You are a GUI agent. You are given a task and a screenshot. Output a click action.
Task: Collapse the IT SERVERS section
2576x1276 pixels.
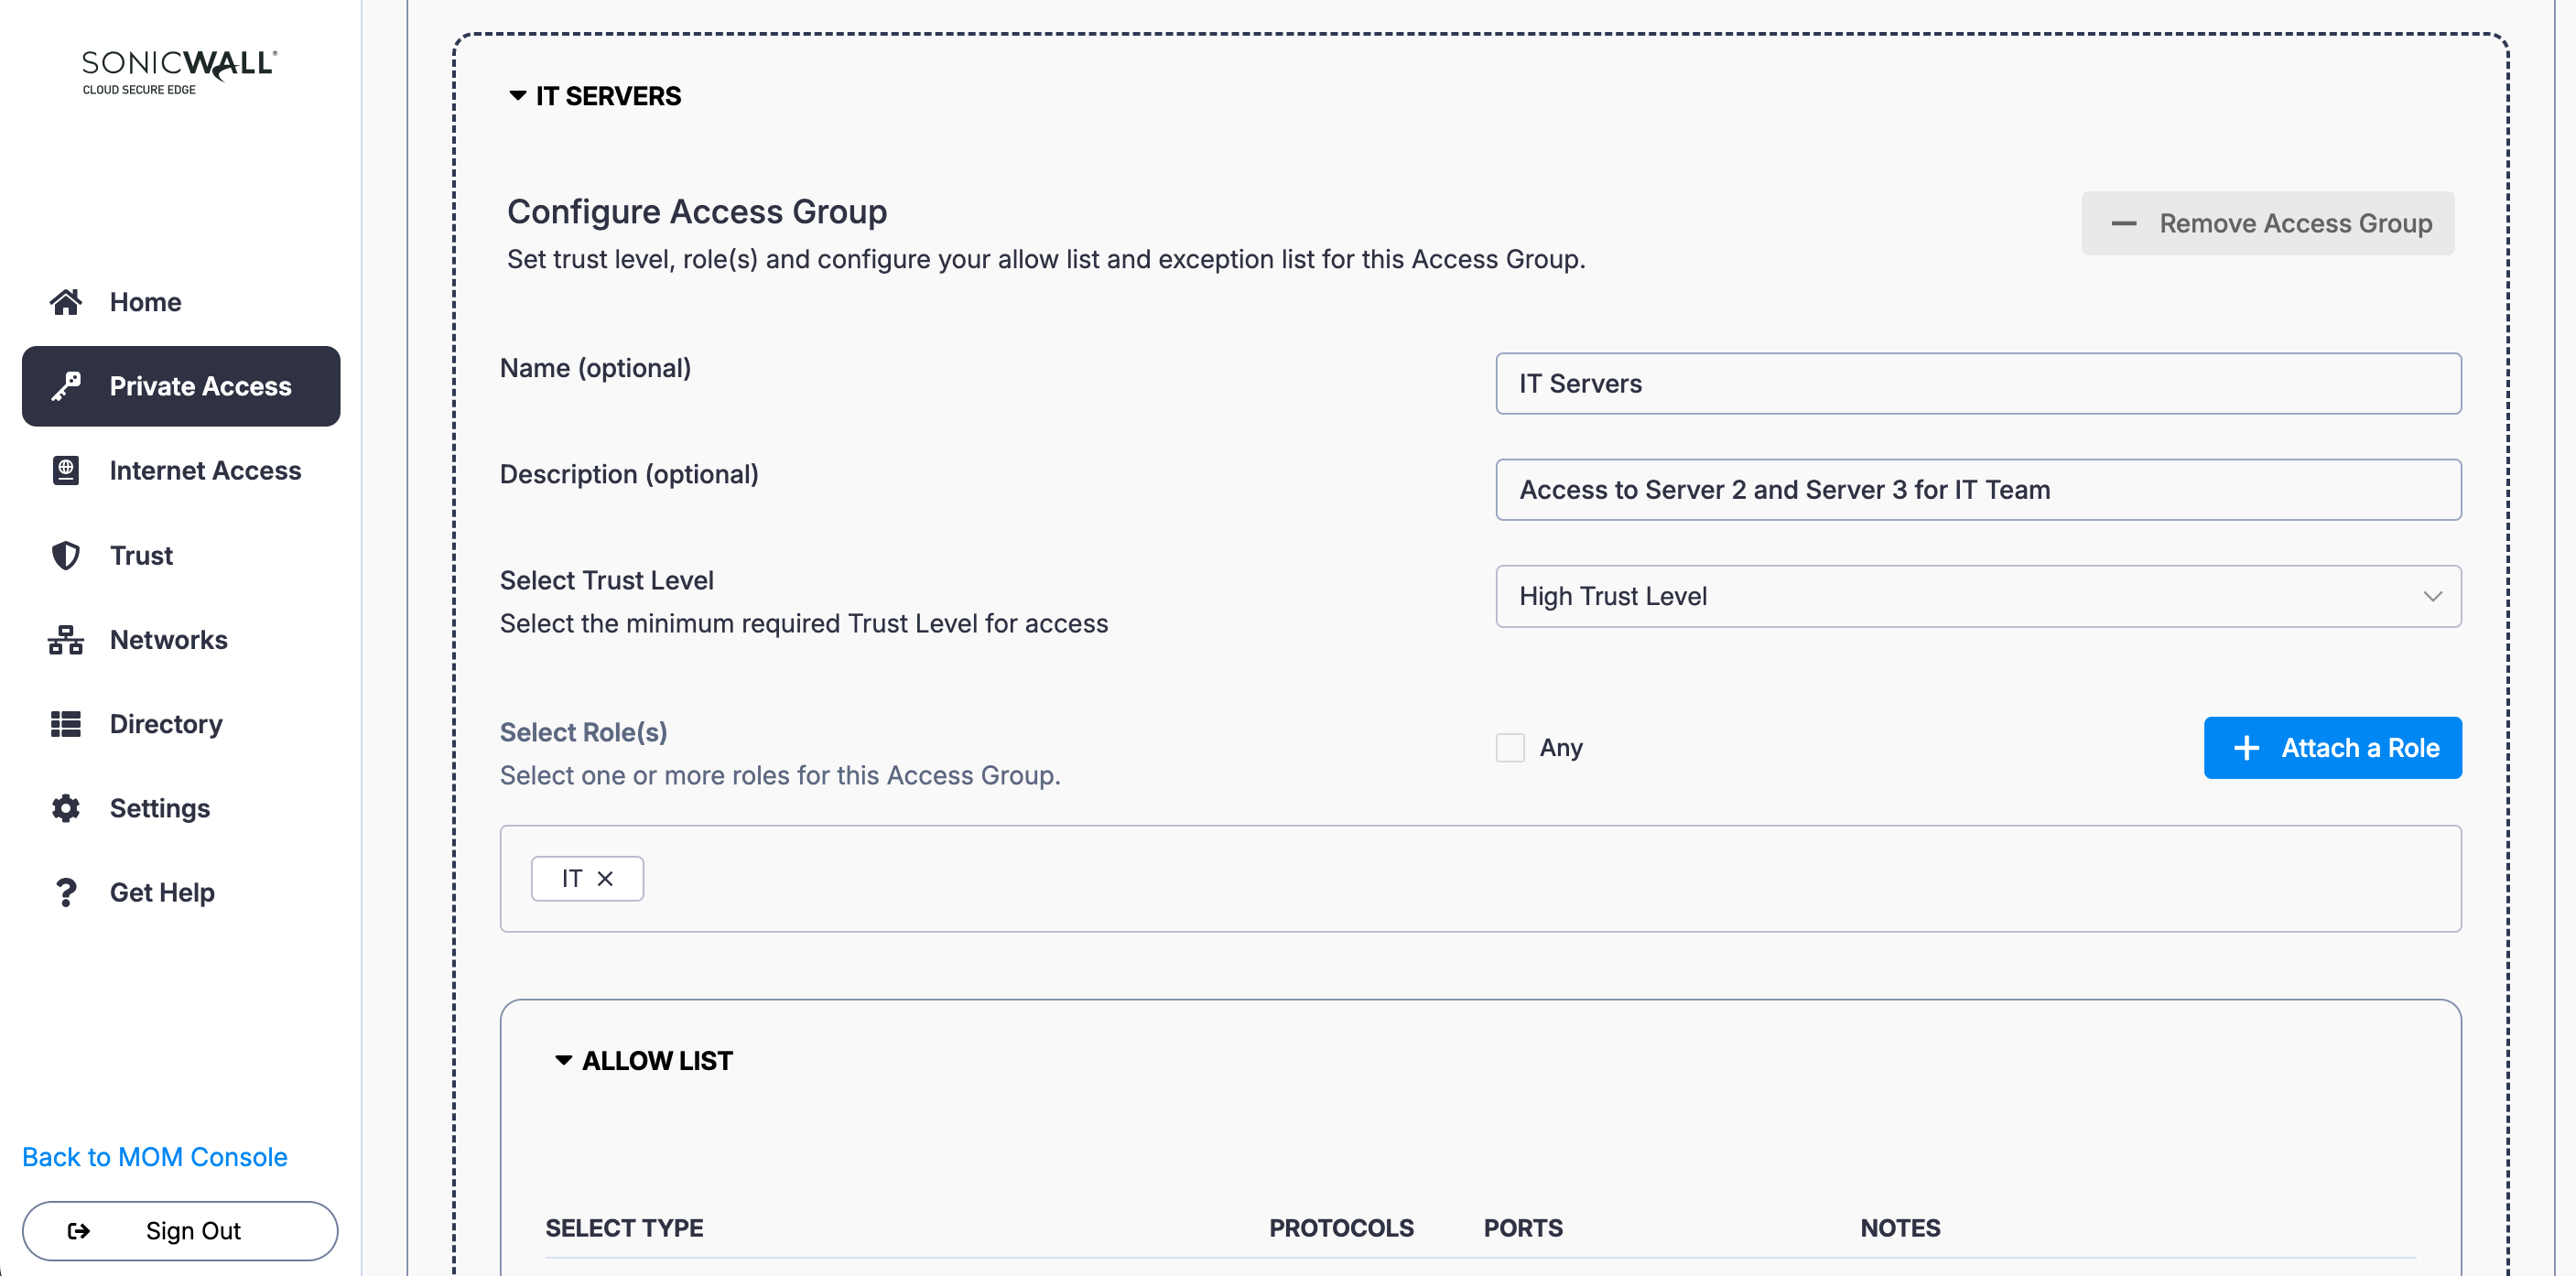(x=518, y=96)
